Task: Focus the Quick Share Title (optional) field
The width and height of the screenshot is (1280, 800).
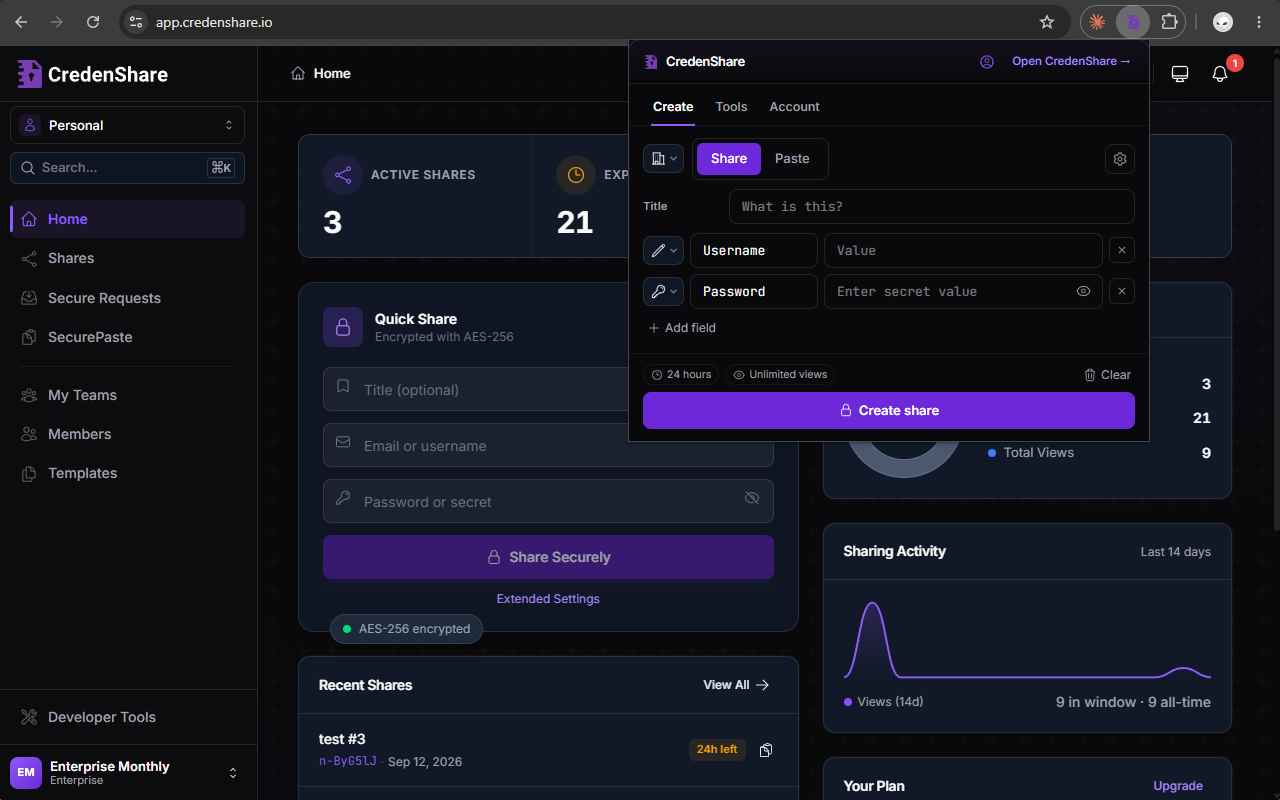Action: point(548,389)
